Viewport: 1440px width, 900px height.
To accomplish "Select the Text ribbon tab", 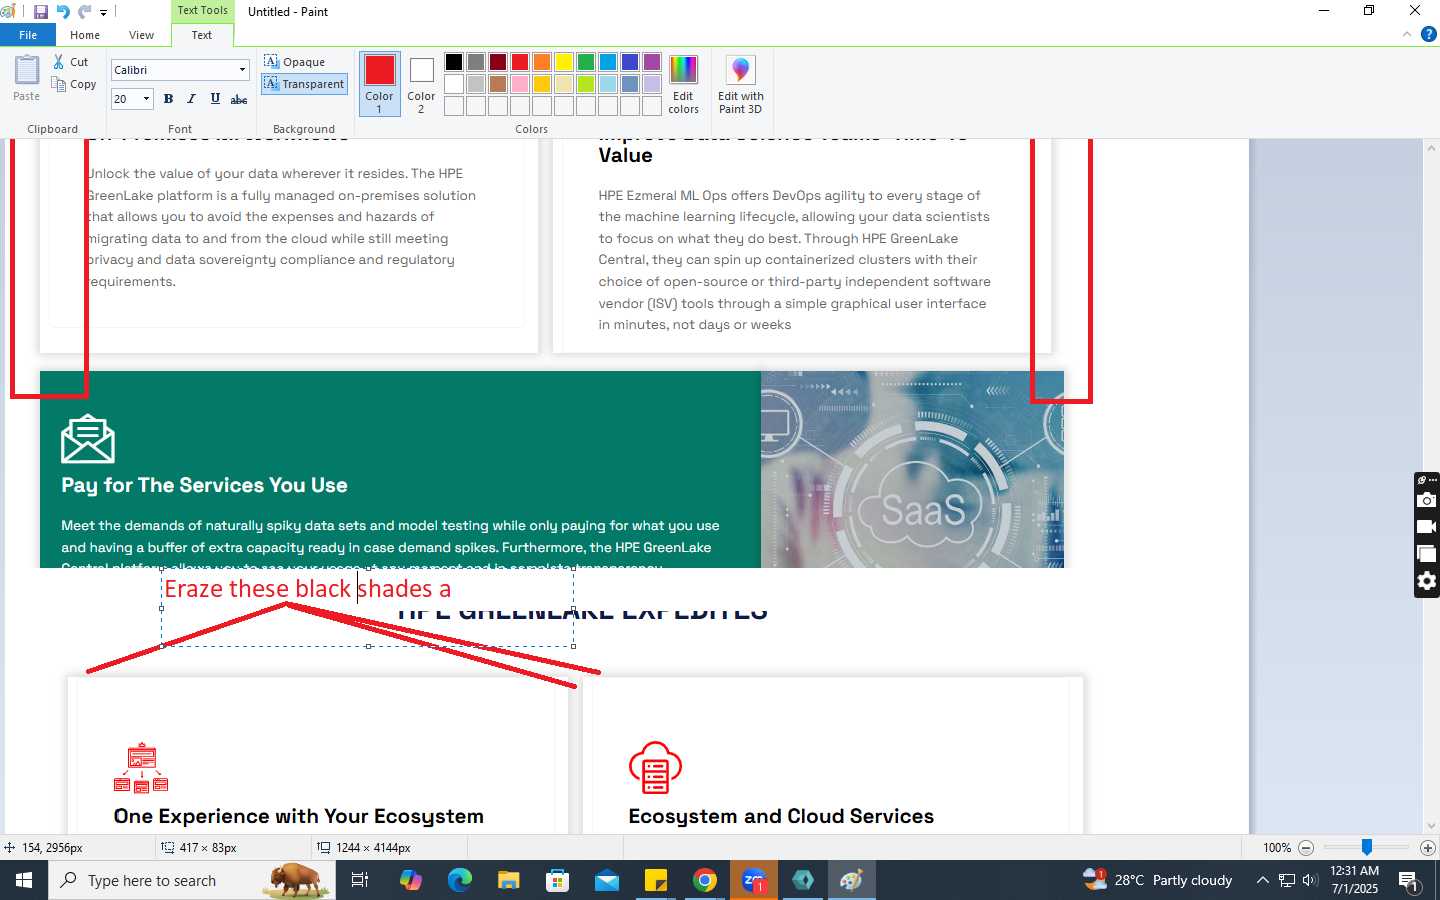I will (x=202, y=35).
